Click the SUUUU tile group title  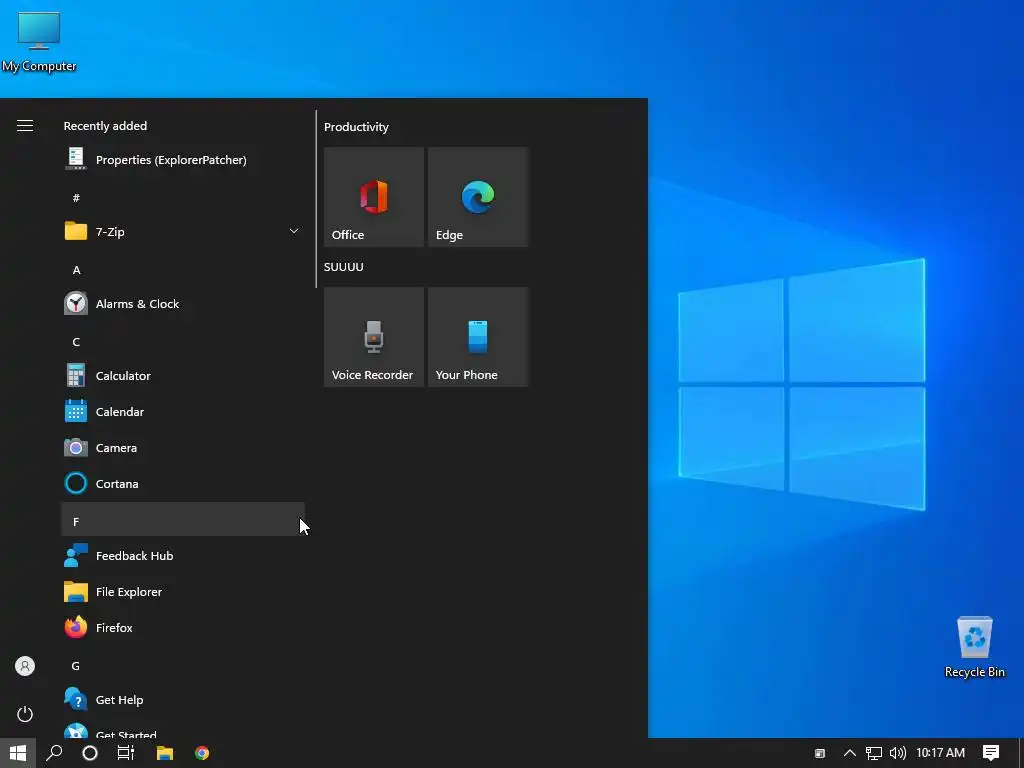(x=344, y=266)
